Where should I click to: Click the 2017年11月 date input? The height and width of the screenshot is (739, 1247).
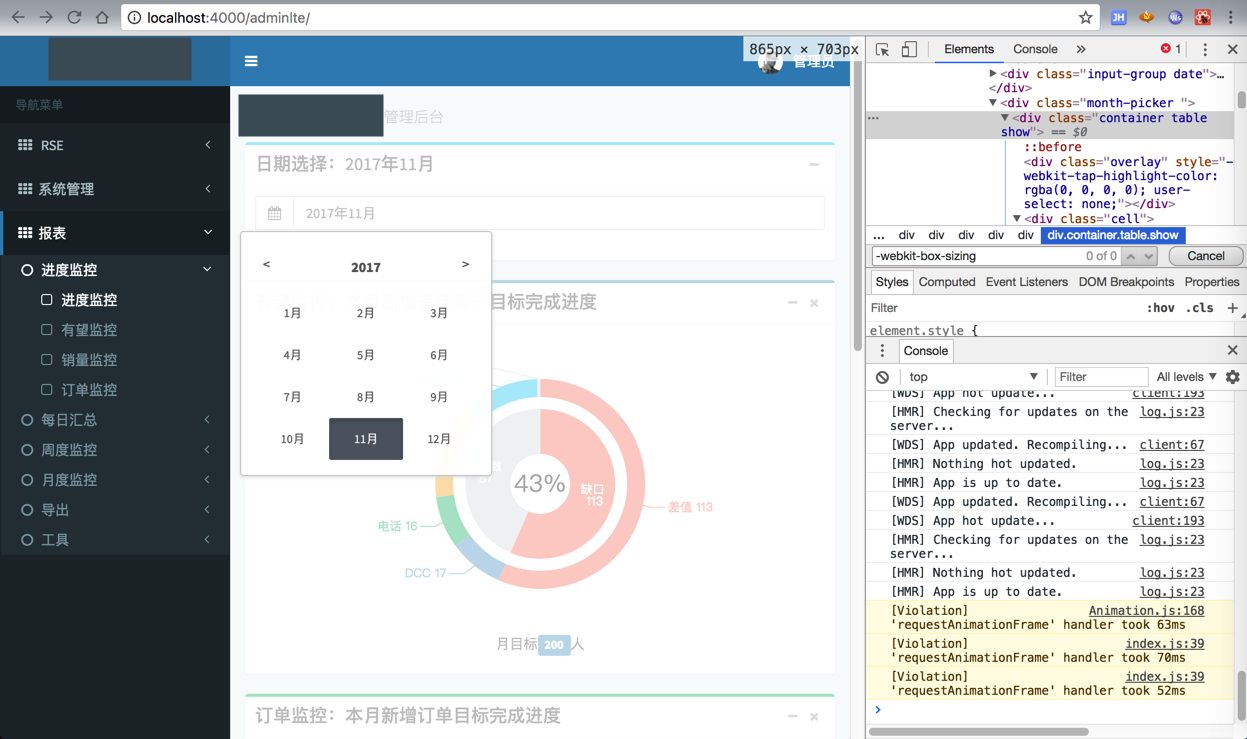[558, 213]
